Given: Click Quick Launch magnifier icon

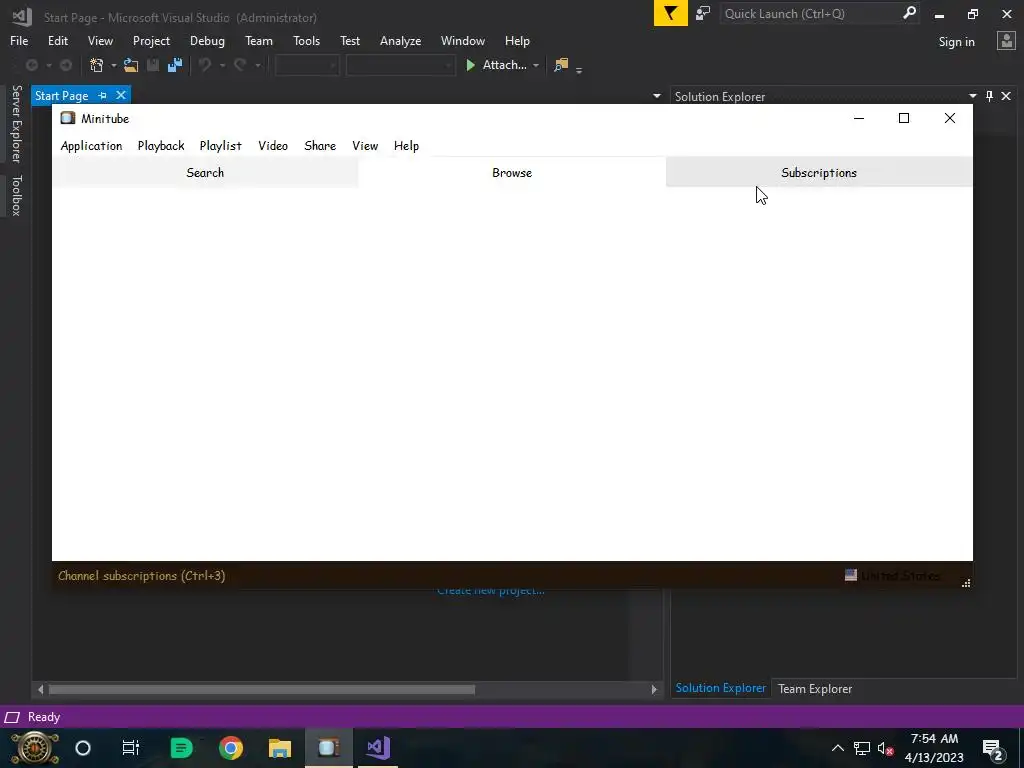Looking at the screenshot, I should [x=909, y=13].
